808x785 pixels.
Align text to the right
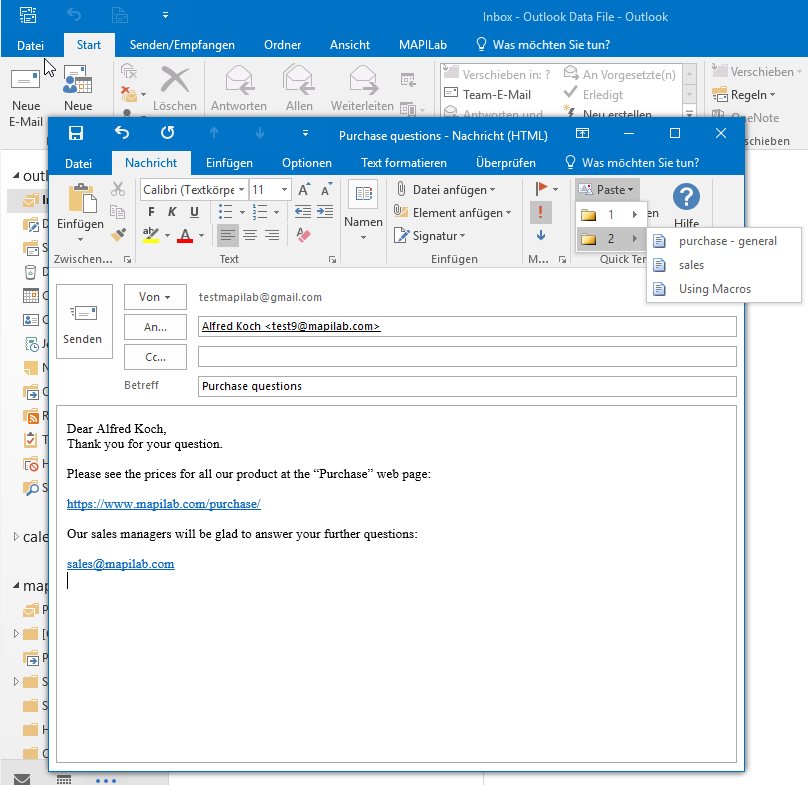pyautogui.click(x=272, y=236)
